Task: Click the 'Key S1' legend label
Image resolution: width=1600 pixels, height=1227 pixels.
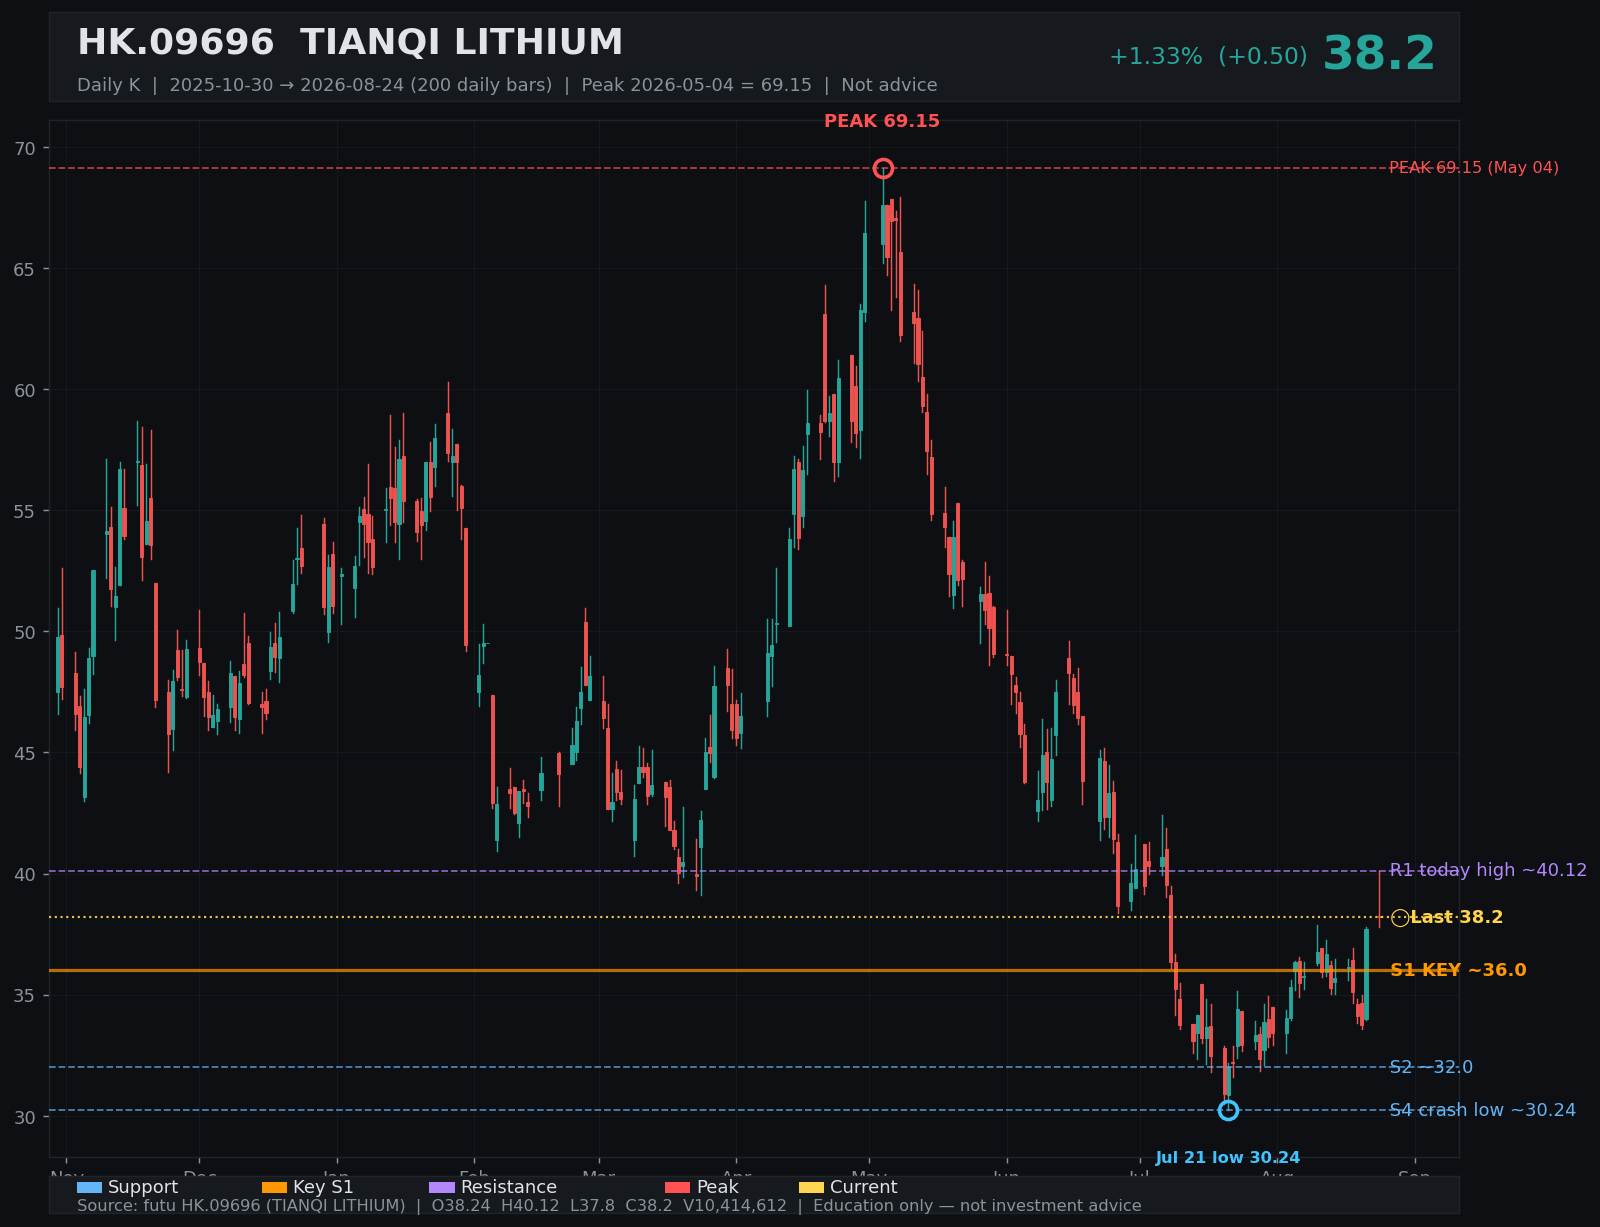Action: click(x=323, y=1187)
